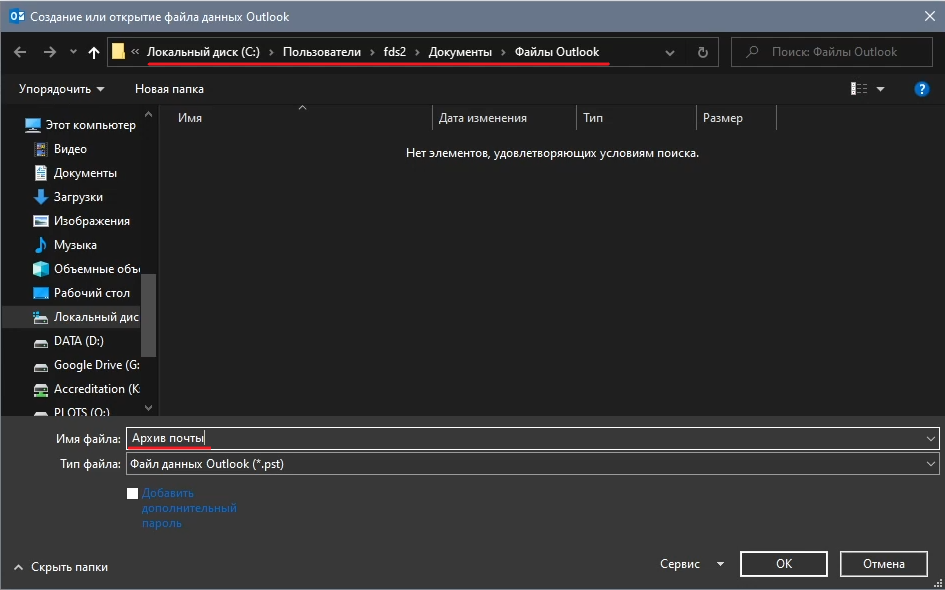Go back using the back arrow
Screen dimensions: 945x590
pyautogui.click(x=20, y=52)
